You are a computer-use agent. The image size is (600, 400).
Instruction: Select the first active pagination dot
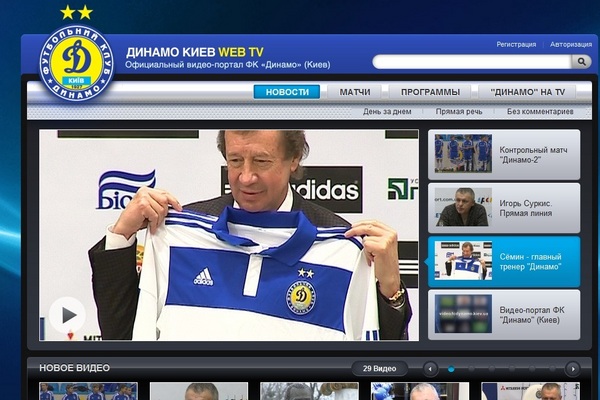coord(451,369)
